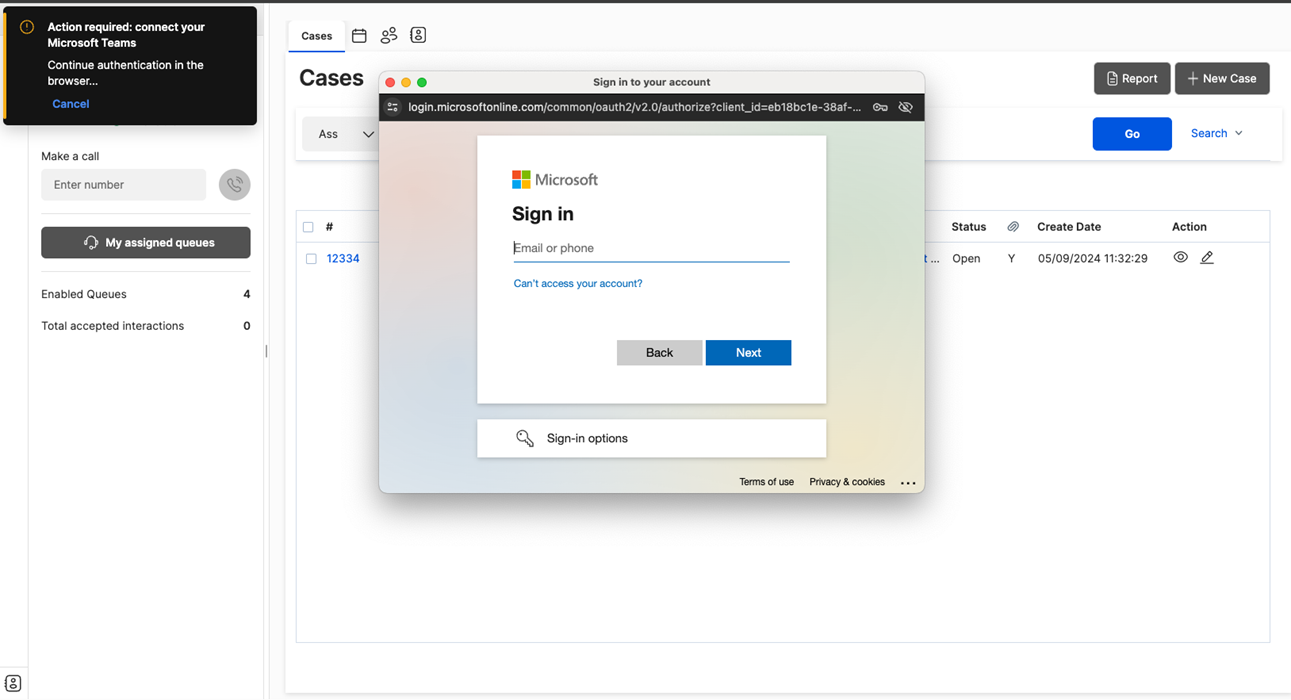Click the Email or phone field
This screenshot has height=700, width=1291.
click(x=651, y=248)
